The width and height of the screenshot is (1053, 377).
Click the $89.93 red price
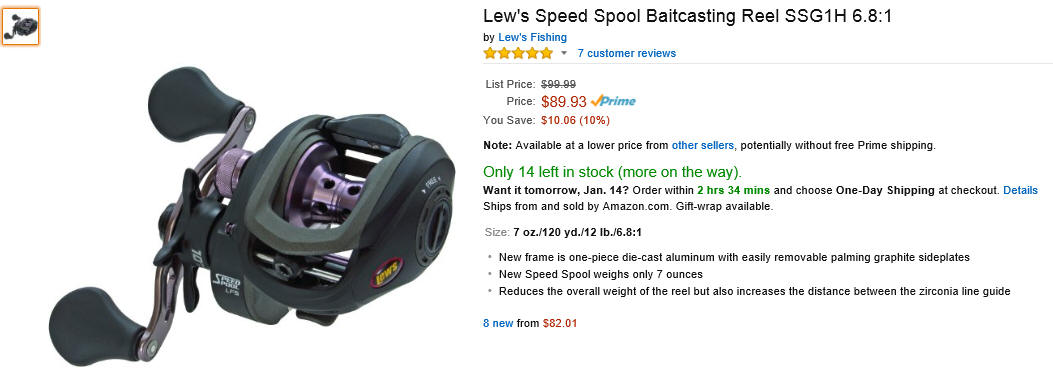point(564,102)
